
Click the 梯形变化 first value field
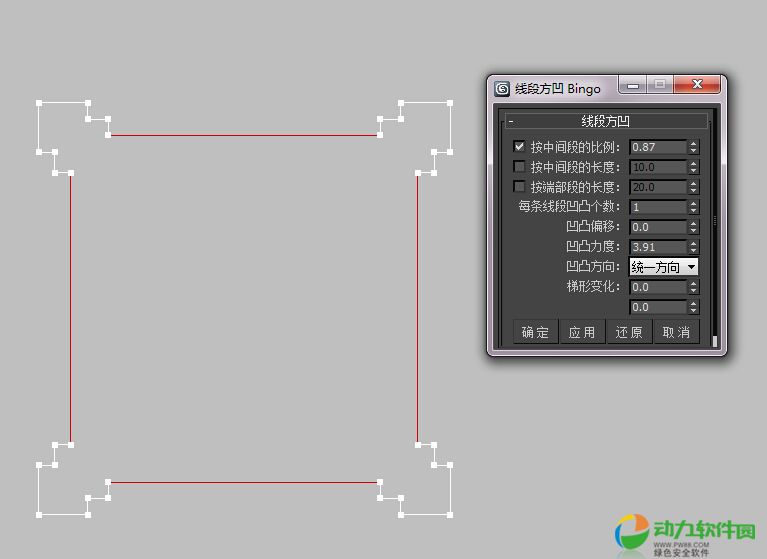657,287
